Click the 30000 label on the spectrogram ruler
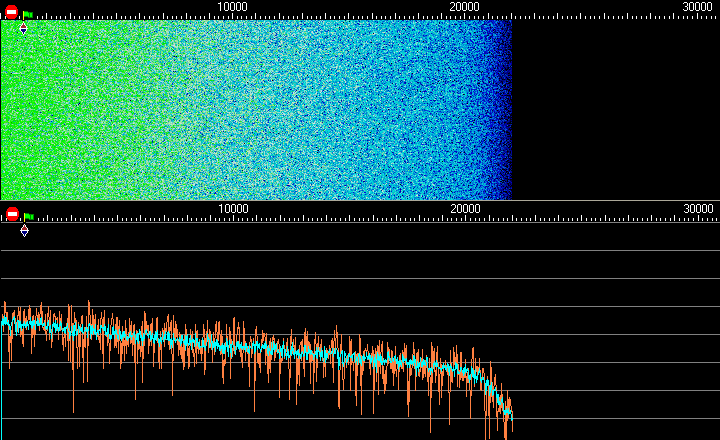 point(698,7)
